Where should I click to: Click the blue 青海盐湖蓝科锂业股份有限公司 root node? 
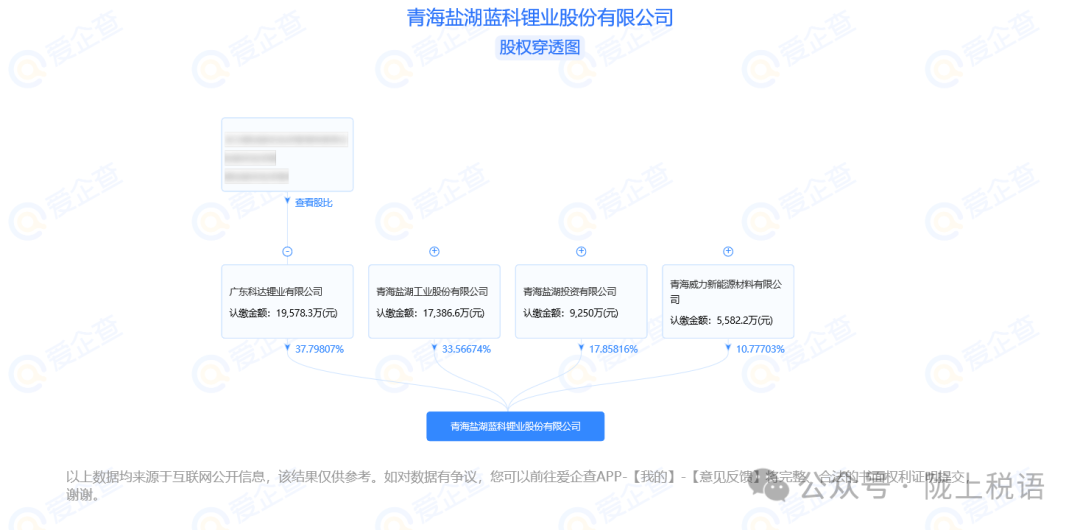515,426
